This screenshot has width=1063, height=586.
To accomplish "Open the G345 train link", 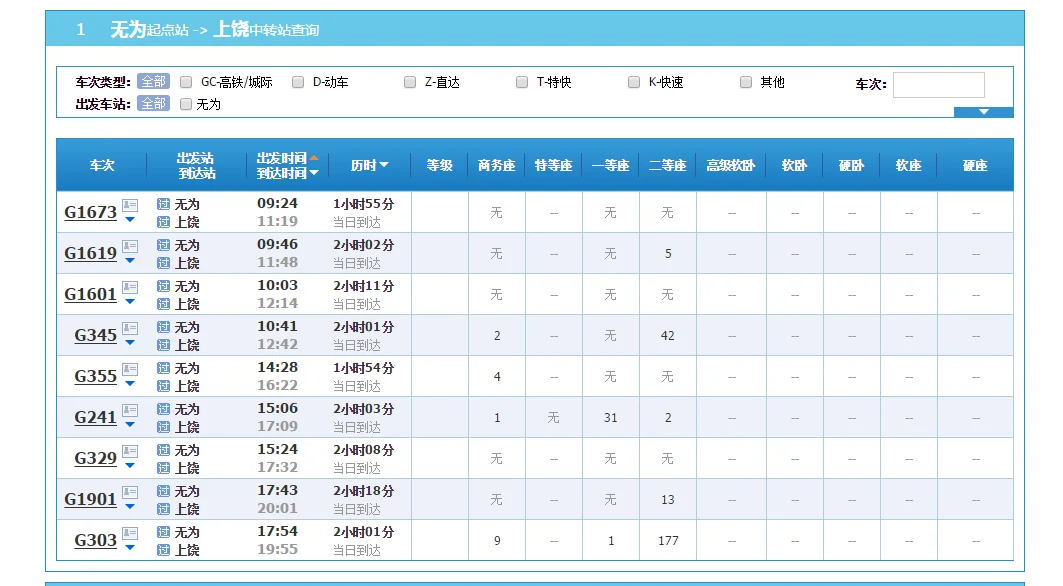I will [93, 335].
